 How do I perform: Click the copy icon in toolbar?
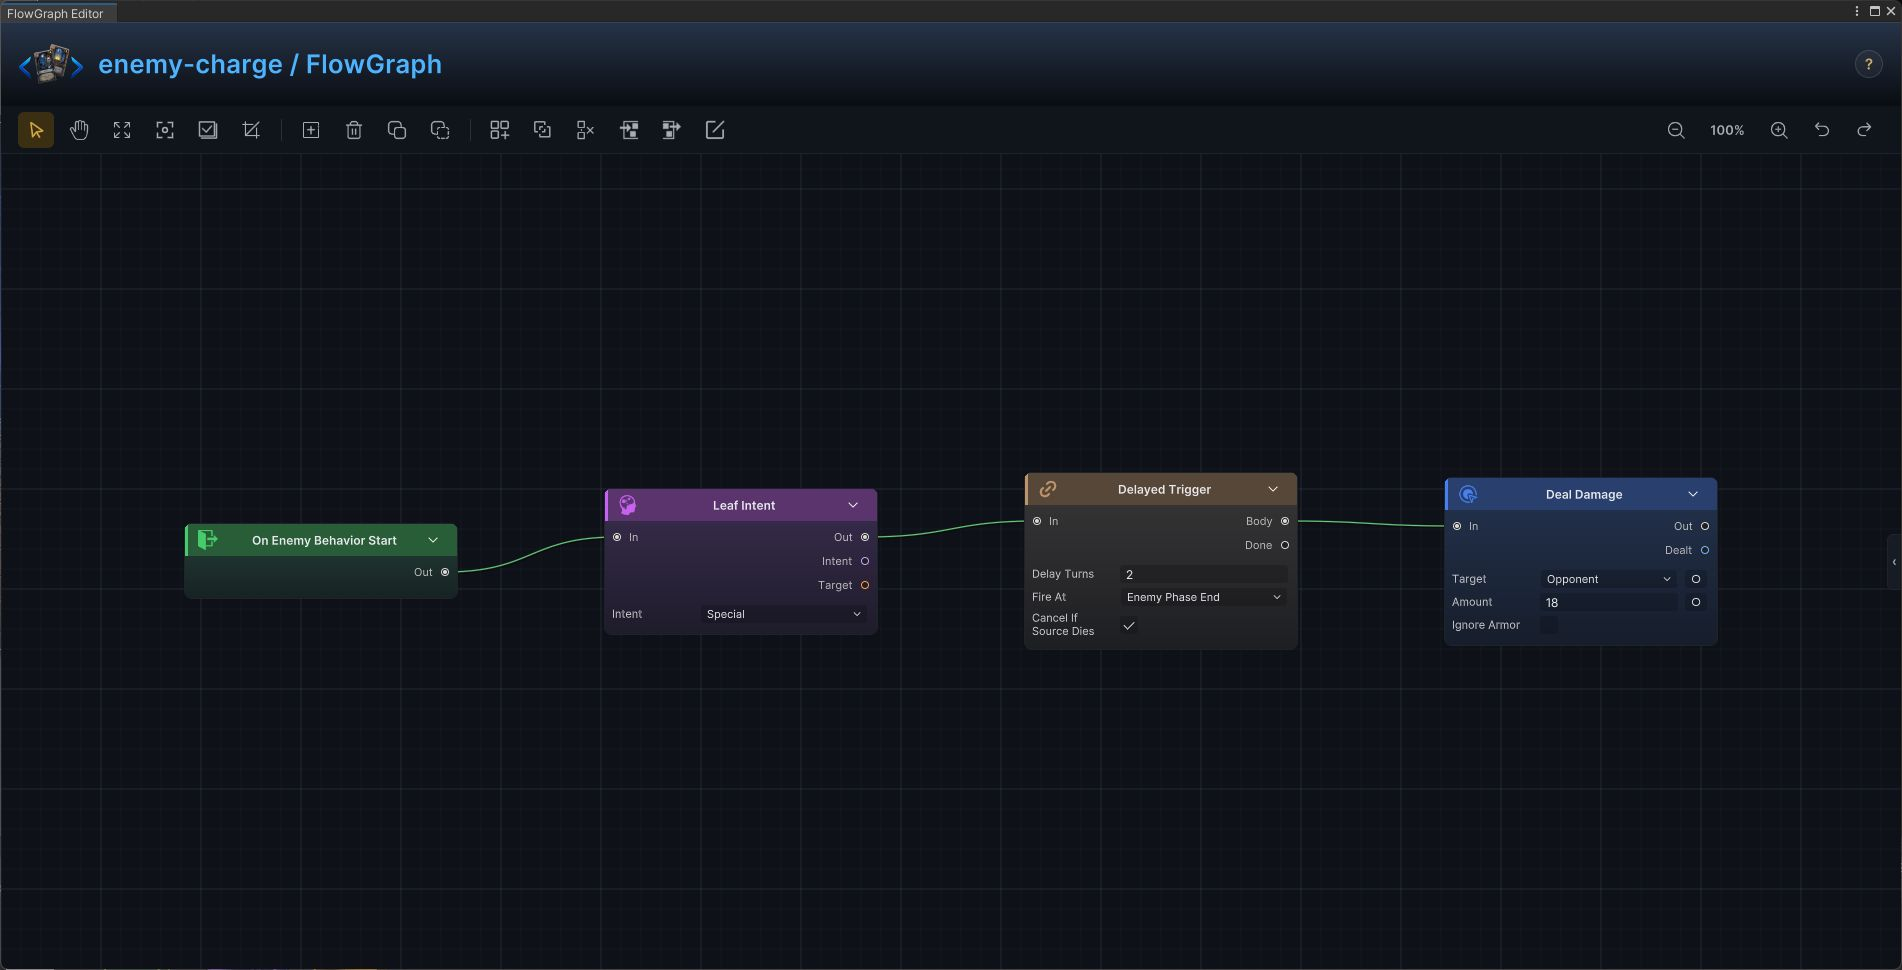point(397,130)
